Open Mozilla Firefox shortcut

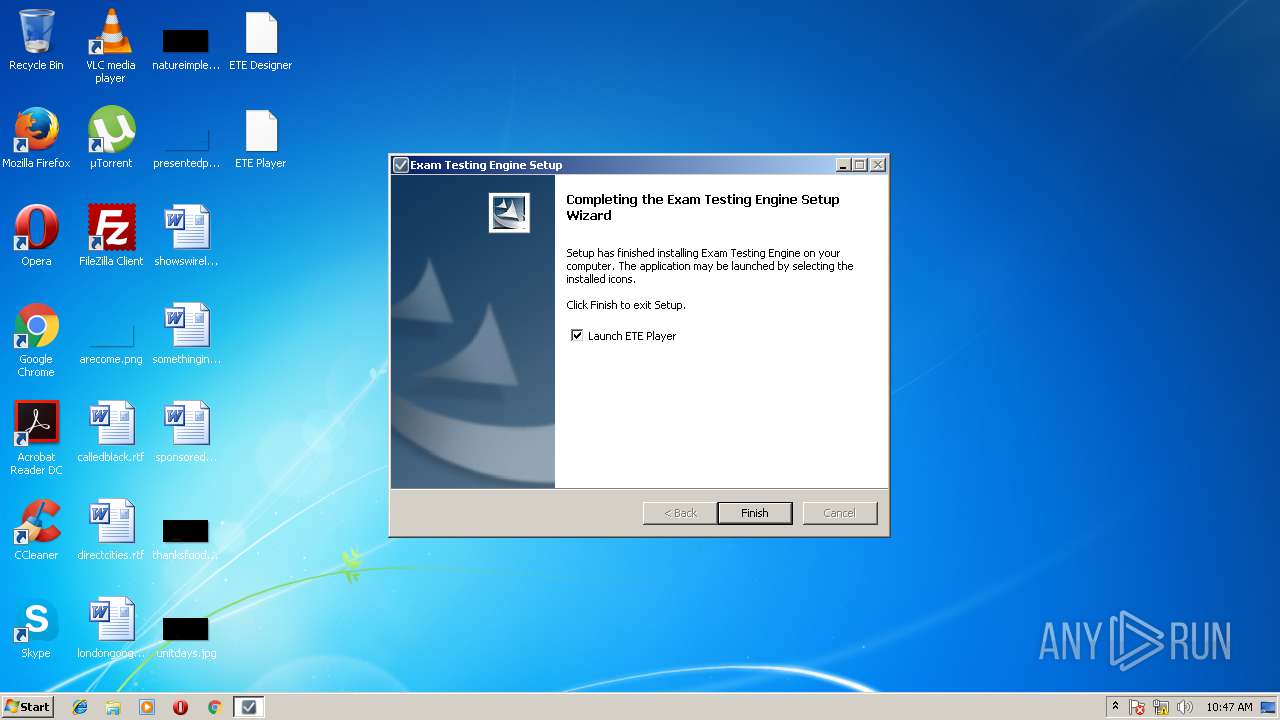click(36, 138)
